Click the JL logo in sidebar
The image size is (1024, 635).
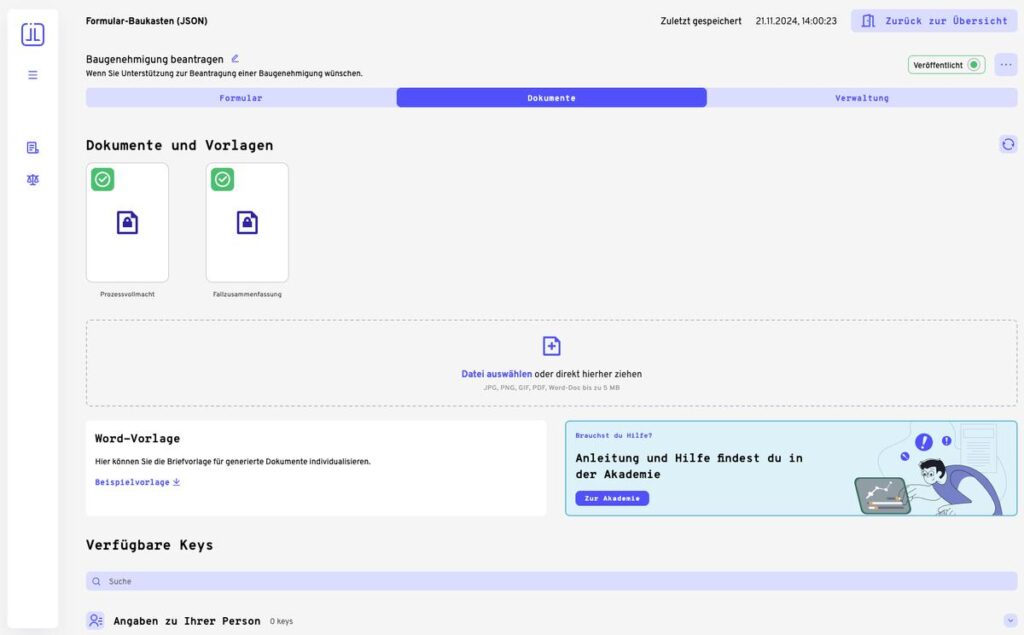[33, 34]
